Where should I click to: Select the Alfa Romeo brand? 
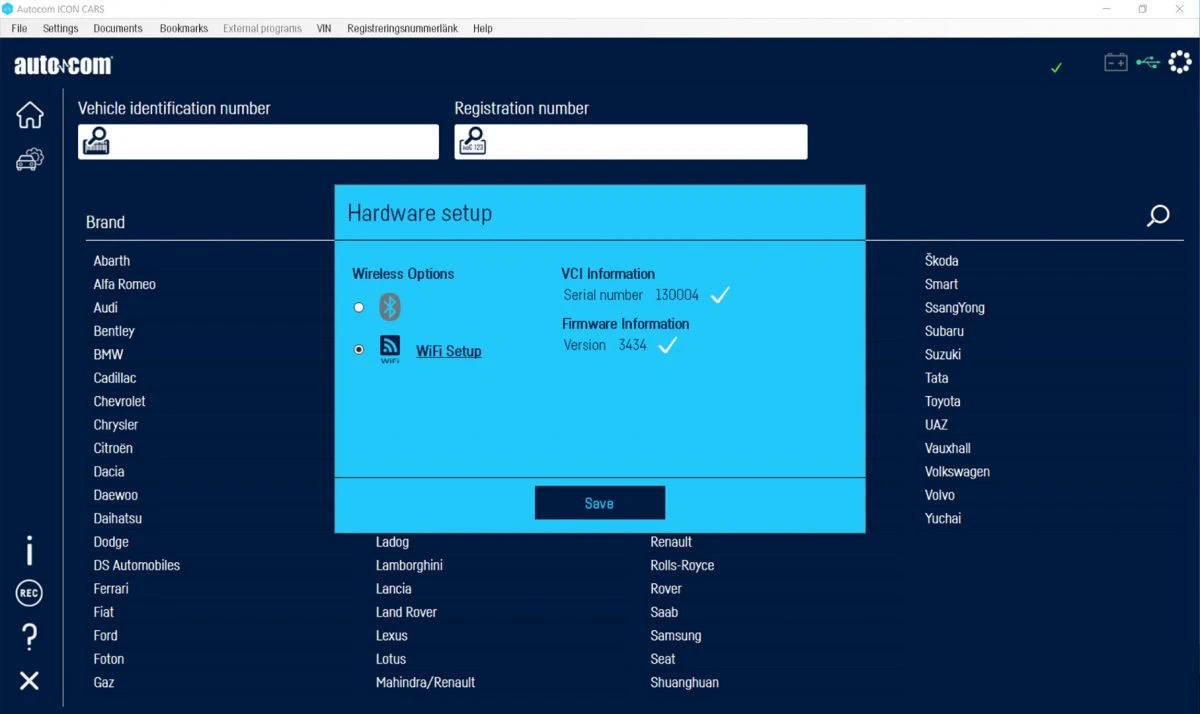[125, 284]
